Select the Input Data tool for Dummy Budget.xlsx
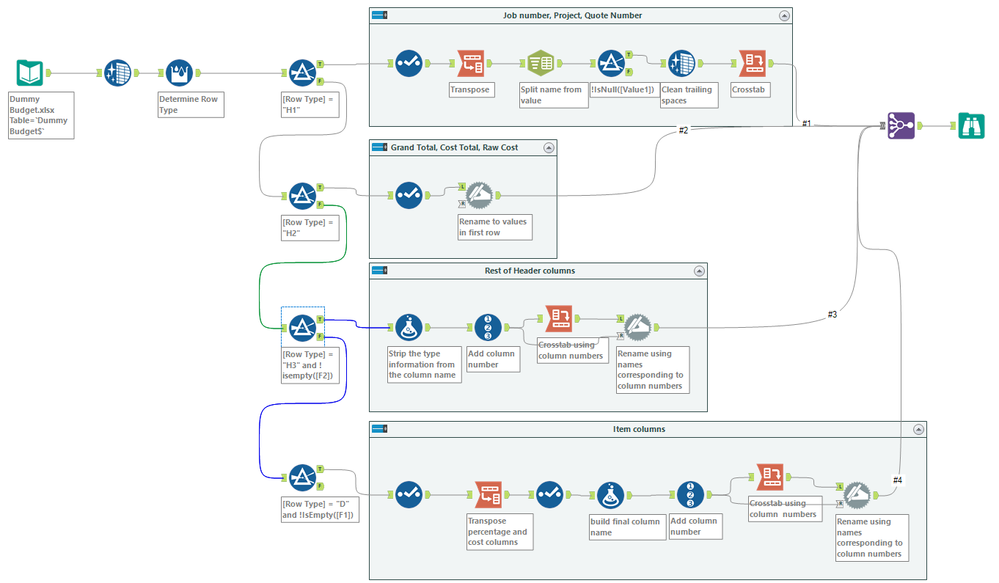 click(x=29, y=73)
